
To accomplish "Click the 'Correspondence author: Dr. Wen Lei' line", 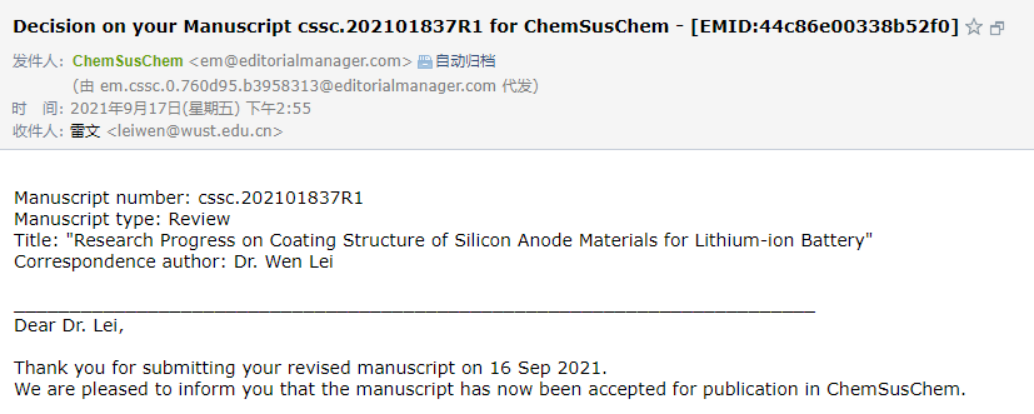I will tap(173, 261).
